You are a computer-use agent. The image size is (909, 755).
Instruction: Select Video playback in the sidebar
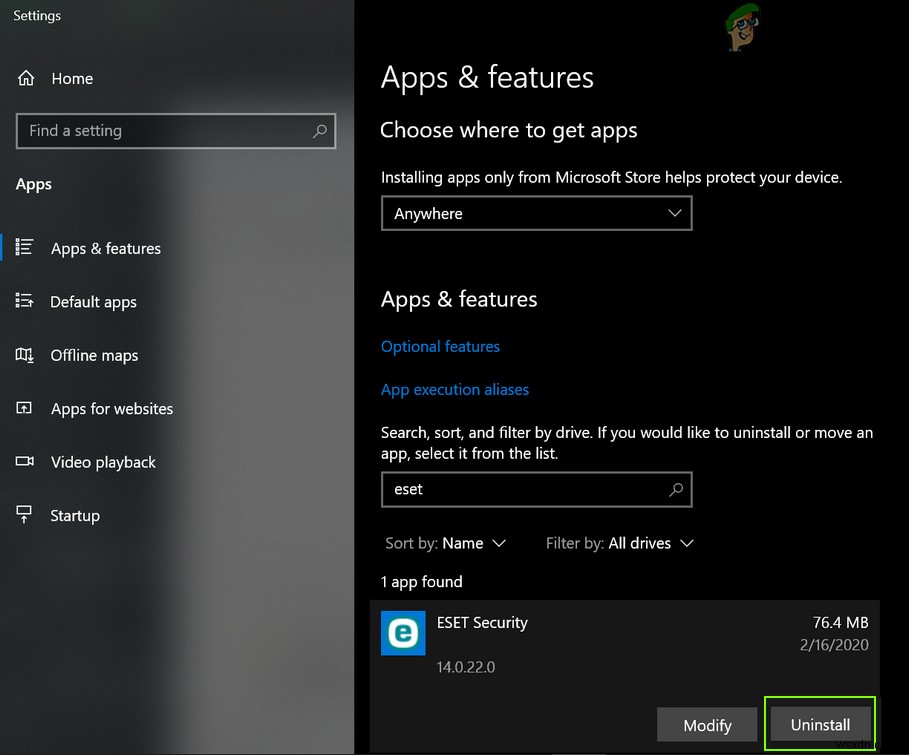22,462
